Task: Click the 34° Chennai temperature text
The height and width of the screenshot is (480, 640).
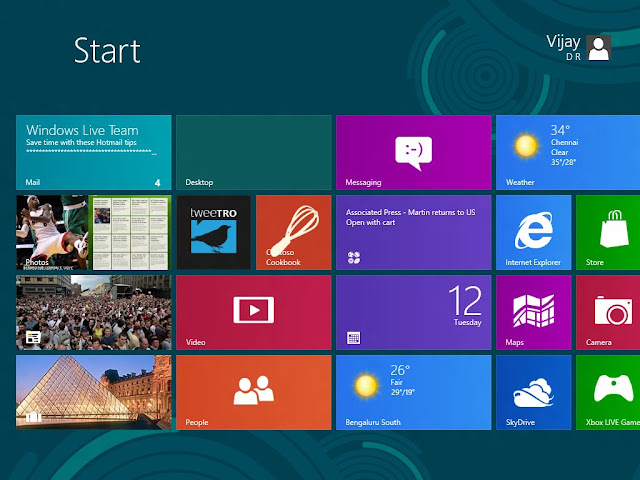Action: coord(560,130)
